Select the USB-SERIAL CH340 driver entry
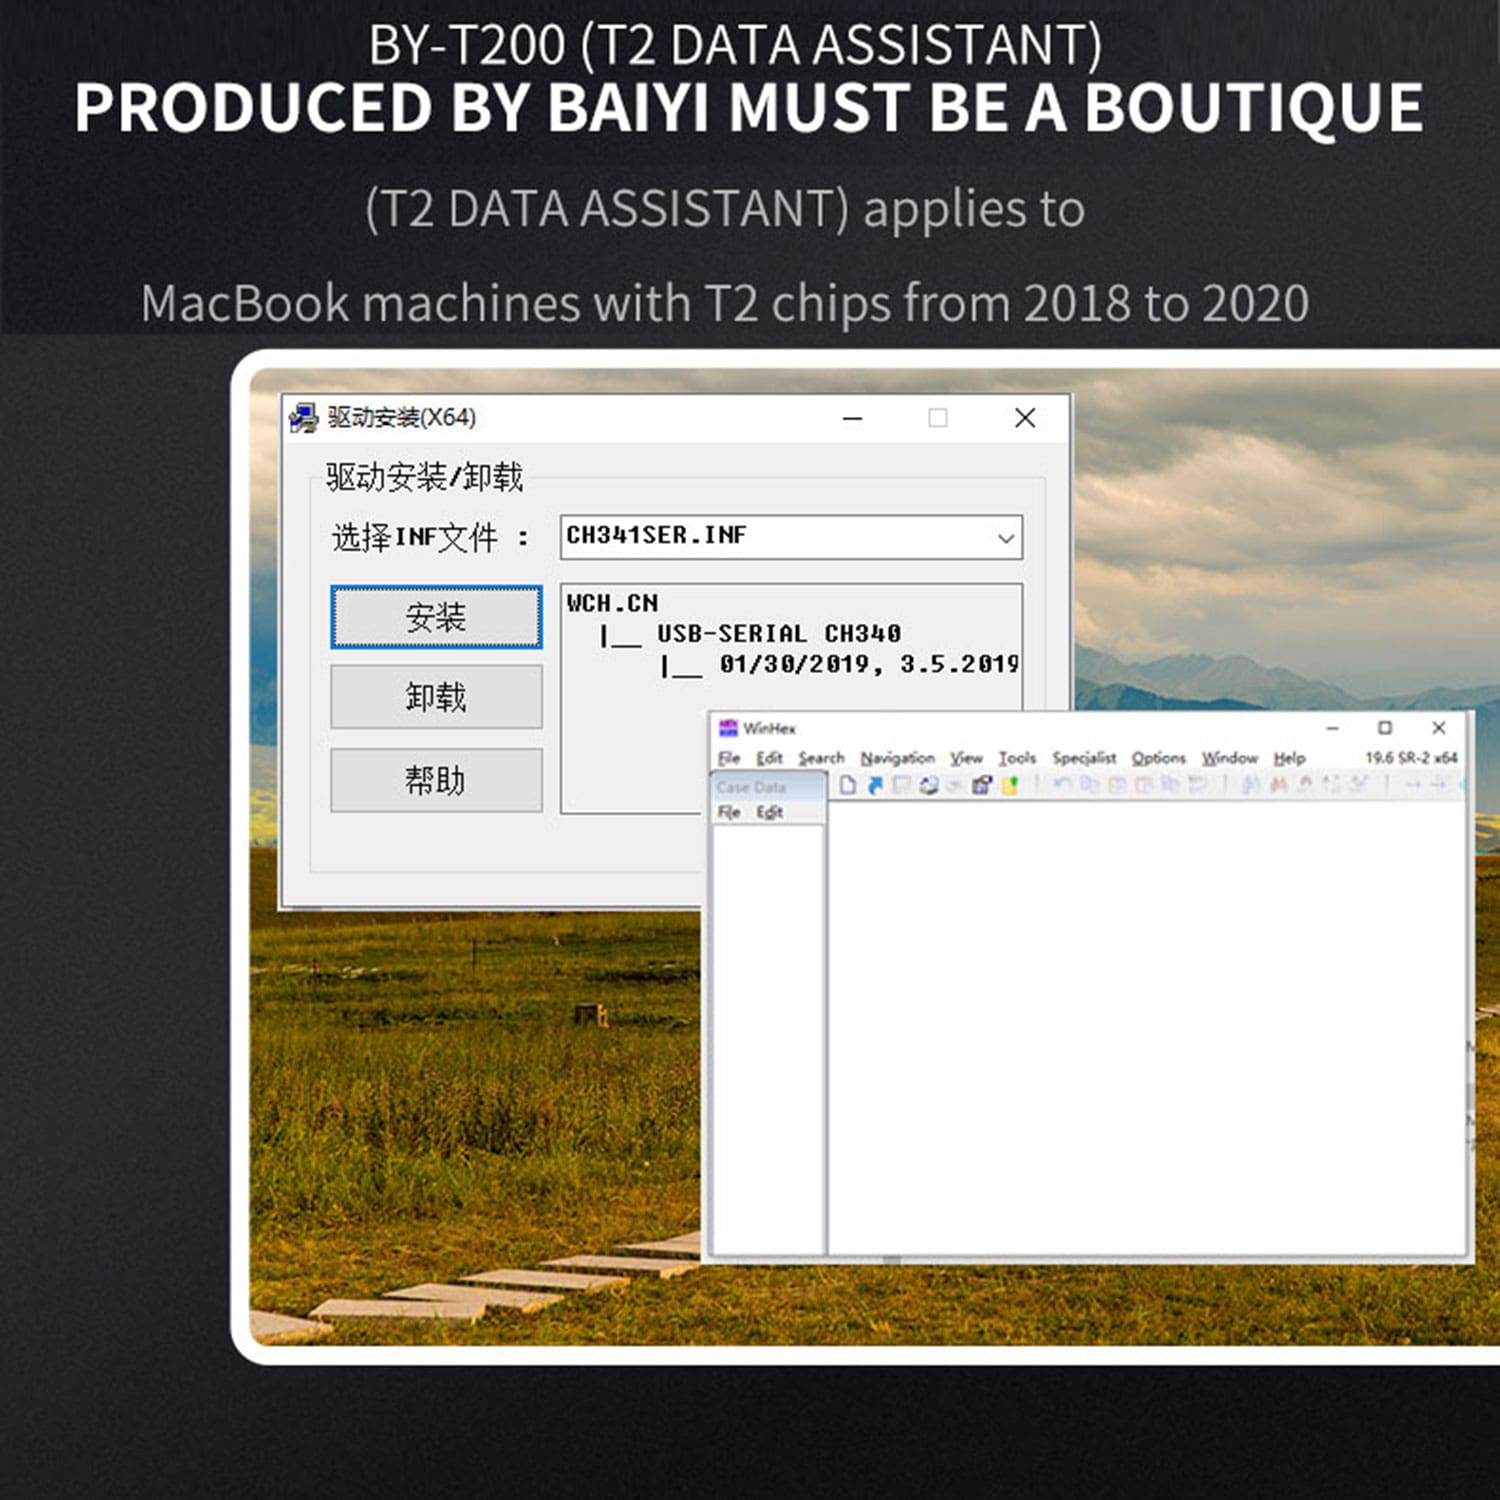Screen dimensions: 1500x1500 [778, 634]
